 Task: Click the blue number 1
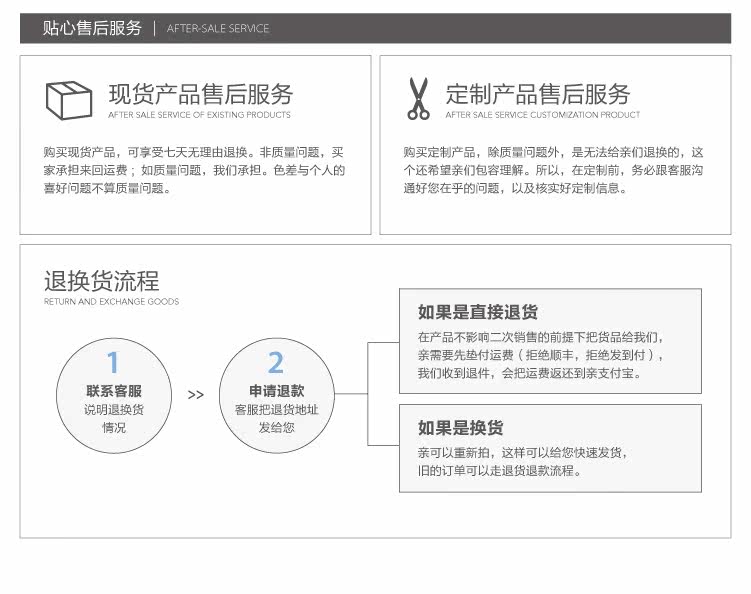(x=113, y=362)
